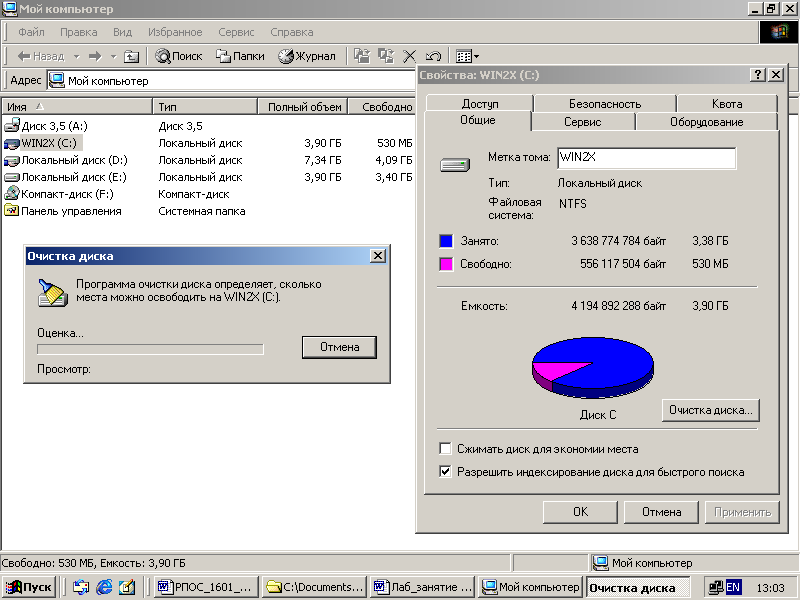Image resolution: width=800 pixels, height=600 pixels.
Task: Click the Метка тома WIN2X field
Action: (646, 158)
